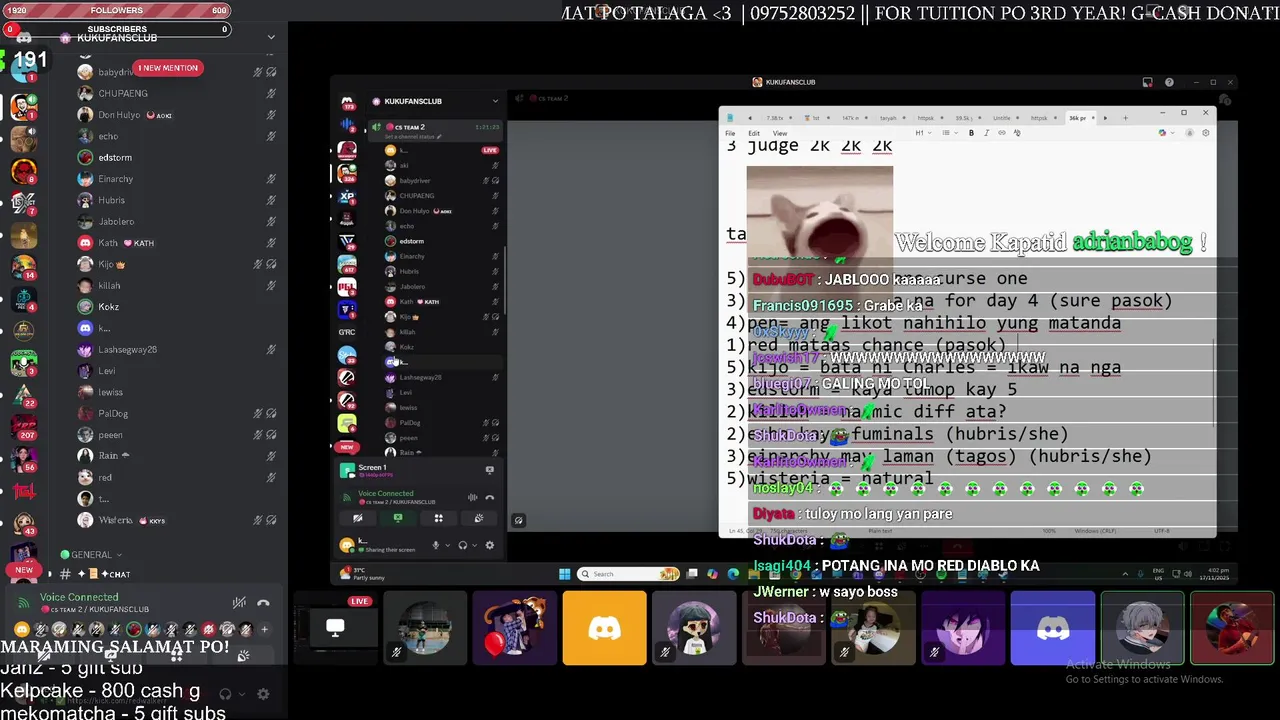Open the weather widget showing Partly sunny
Image resolution: width=1280 pixels, height=720 pixels.
362,574
